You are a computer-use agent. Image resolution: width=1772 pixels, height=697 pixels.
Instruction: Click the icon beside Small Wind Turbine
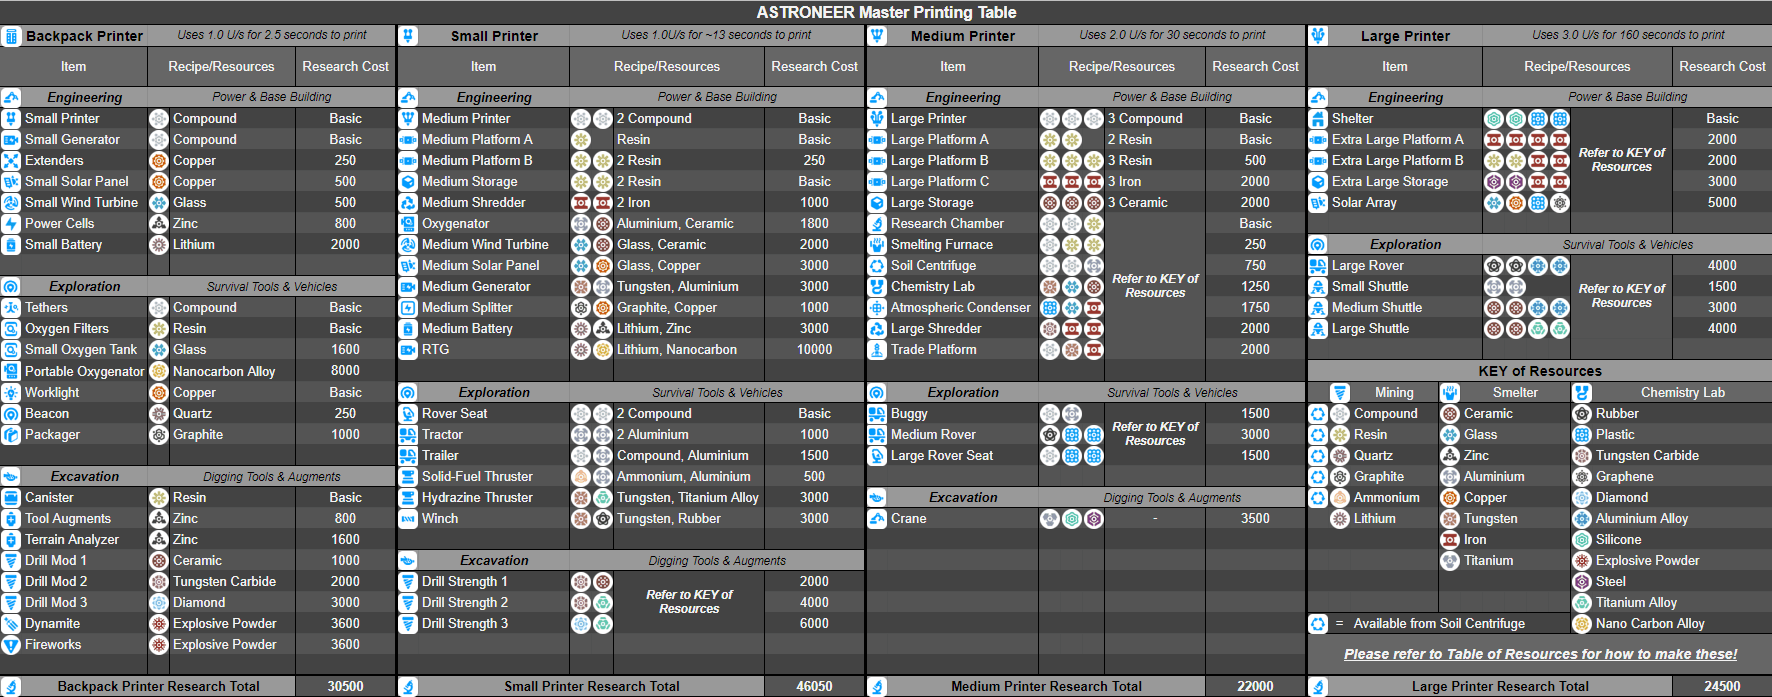[11, 203]
